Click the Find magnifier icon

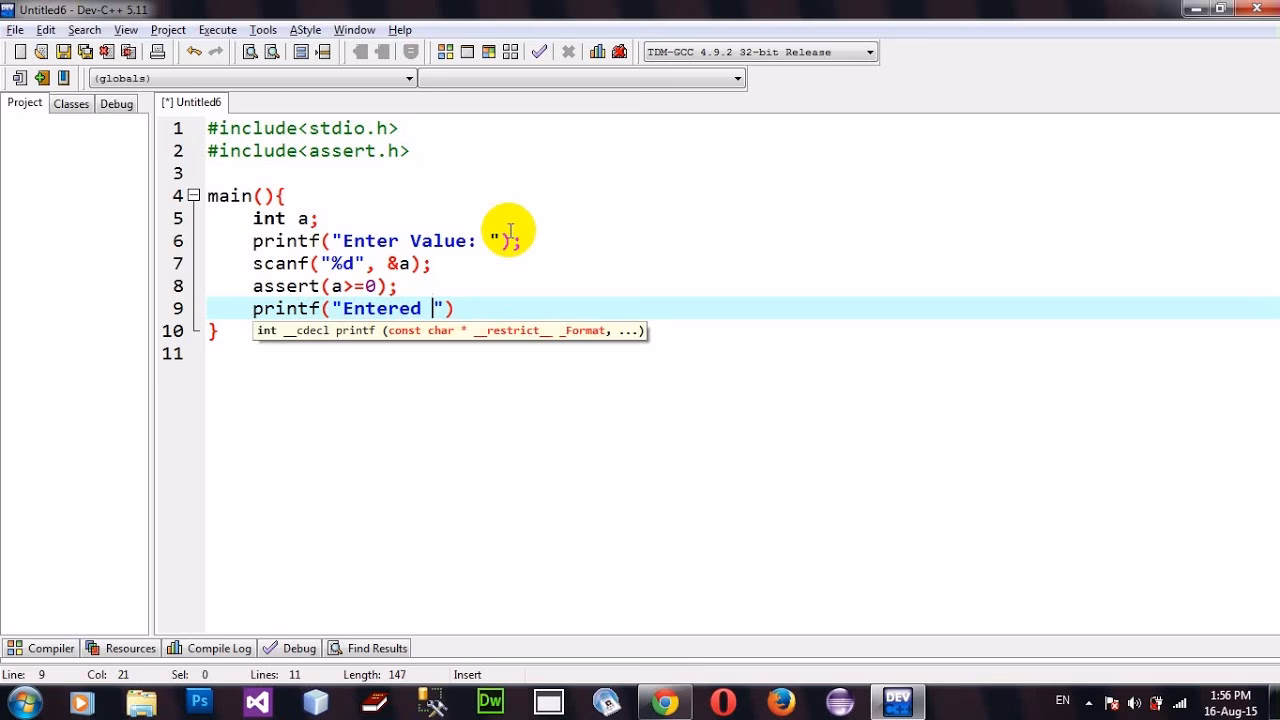coord(250,52)
